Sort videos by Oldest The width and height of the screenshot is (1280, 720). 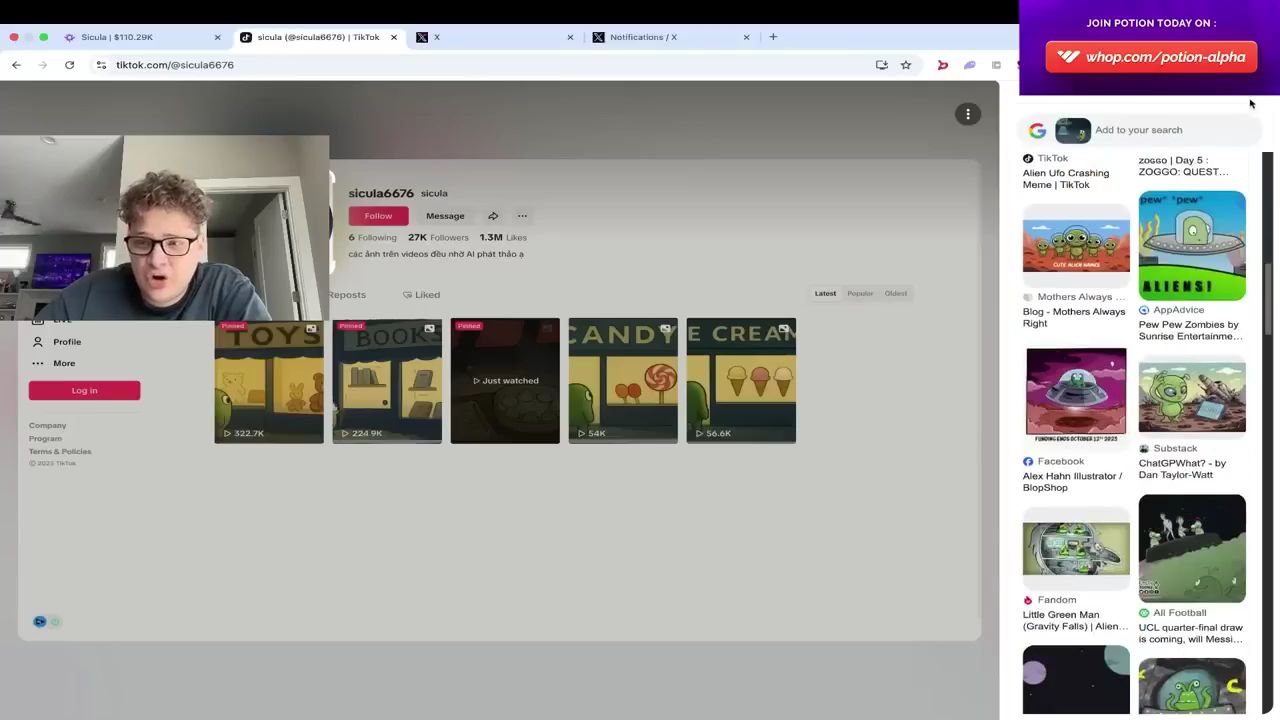click(x=896, y=294)
